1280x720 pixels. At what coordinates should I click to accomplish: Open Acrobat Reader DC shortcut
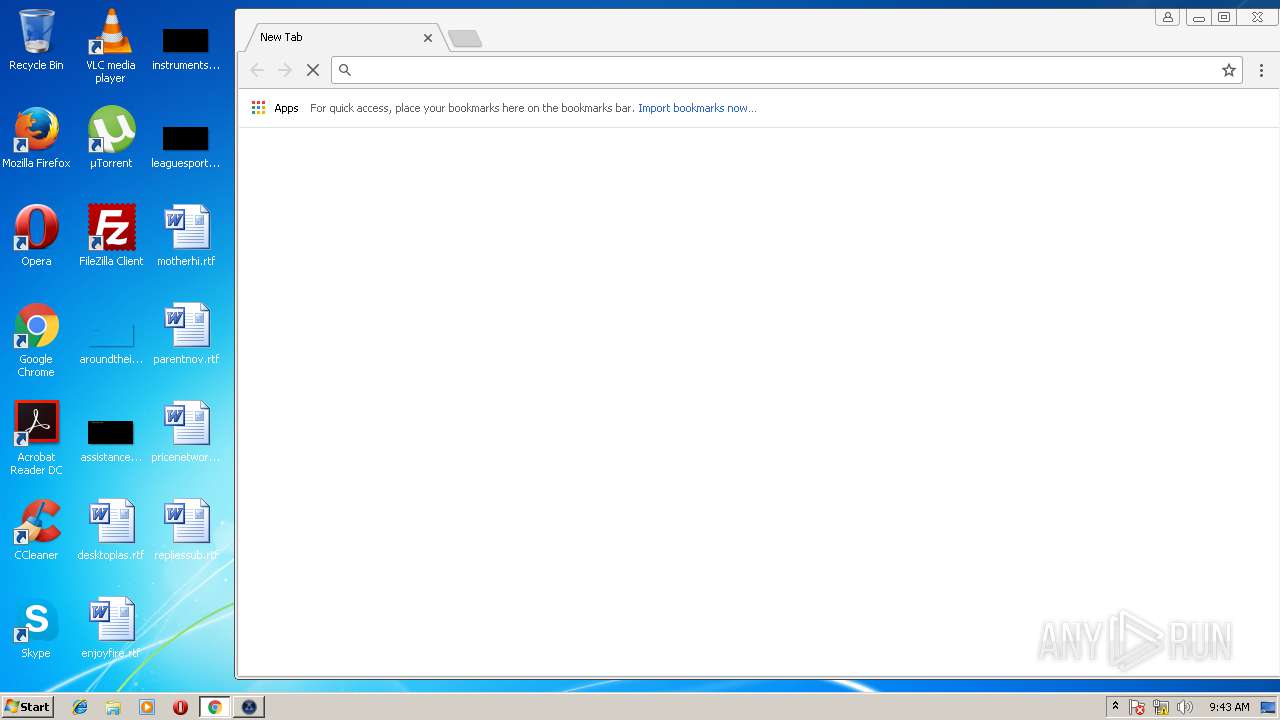tap(36, 438)
